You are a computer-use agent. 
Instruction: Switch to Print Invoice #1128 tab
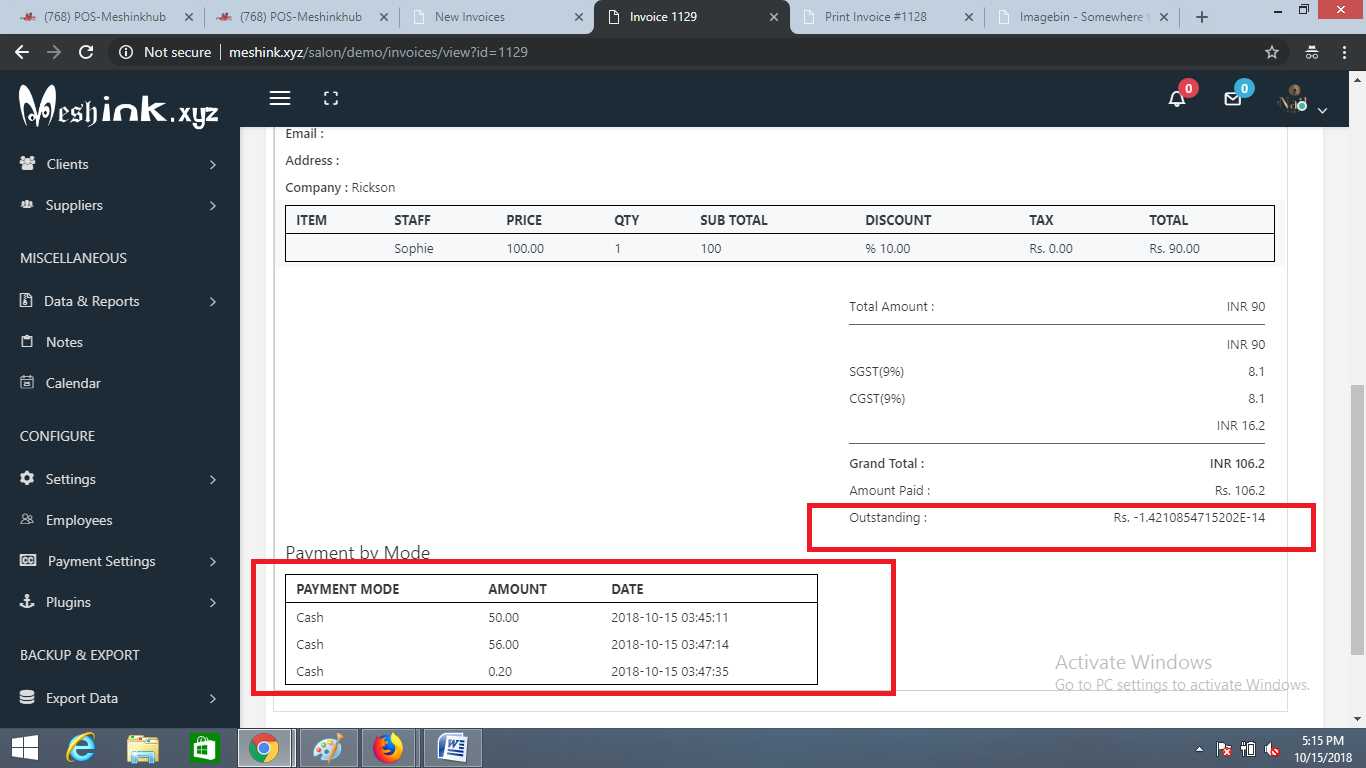tap(885, 17)
